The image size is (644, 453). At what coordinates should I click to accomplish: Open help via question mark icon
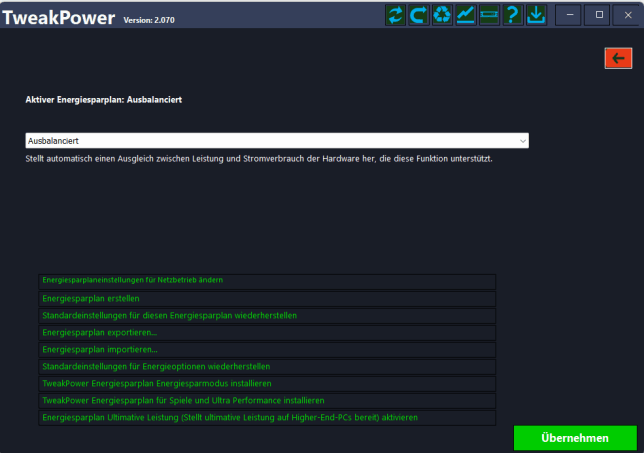(513, 15)
